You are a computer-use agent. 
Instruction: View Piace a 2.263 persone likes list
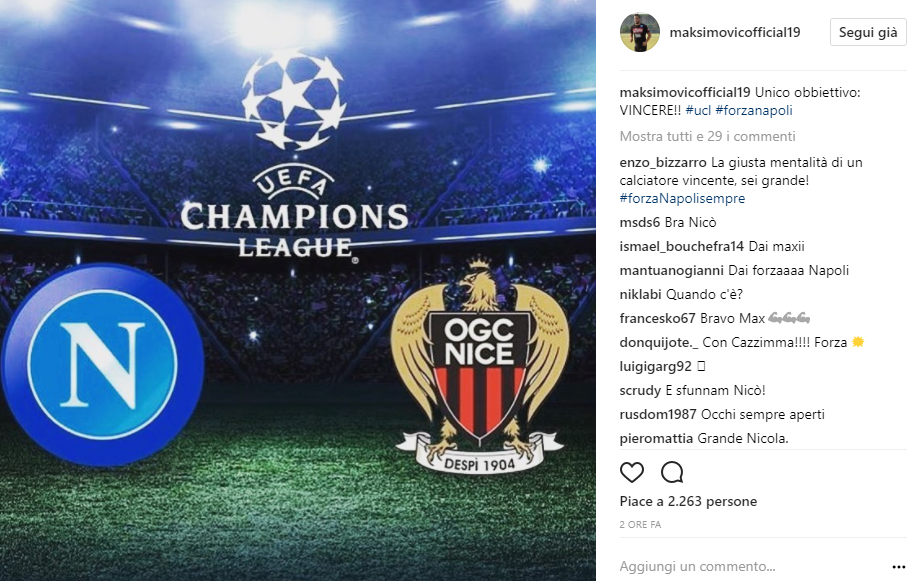pos(688,501)
